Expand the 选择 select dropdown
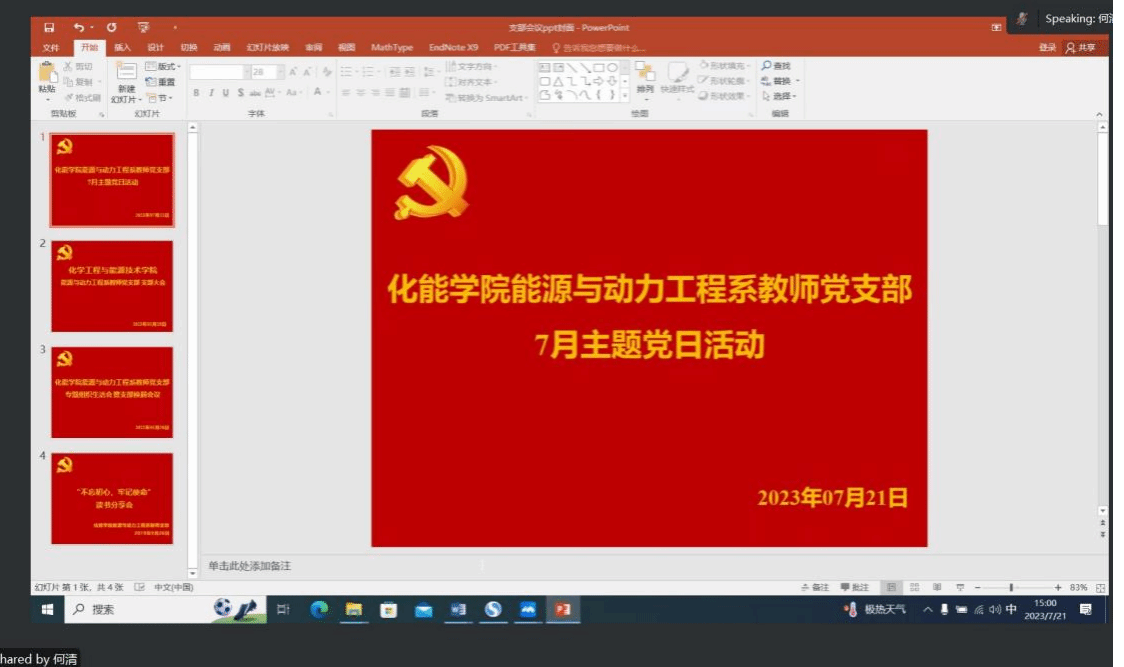Image resolution: width=1124 pixels, height=667 pixels. point(778,96)
